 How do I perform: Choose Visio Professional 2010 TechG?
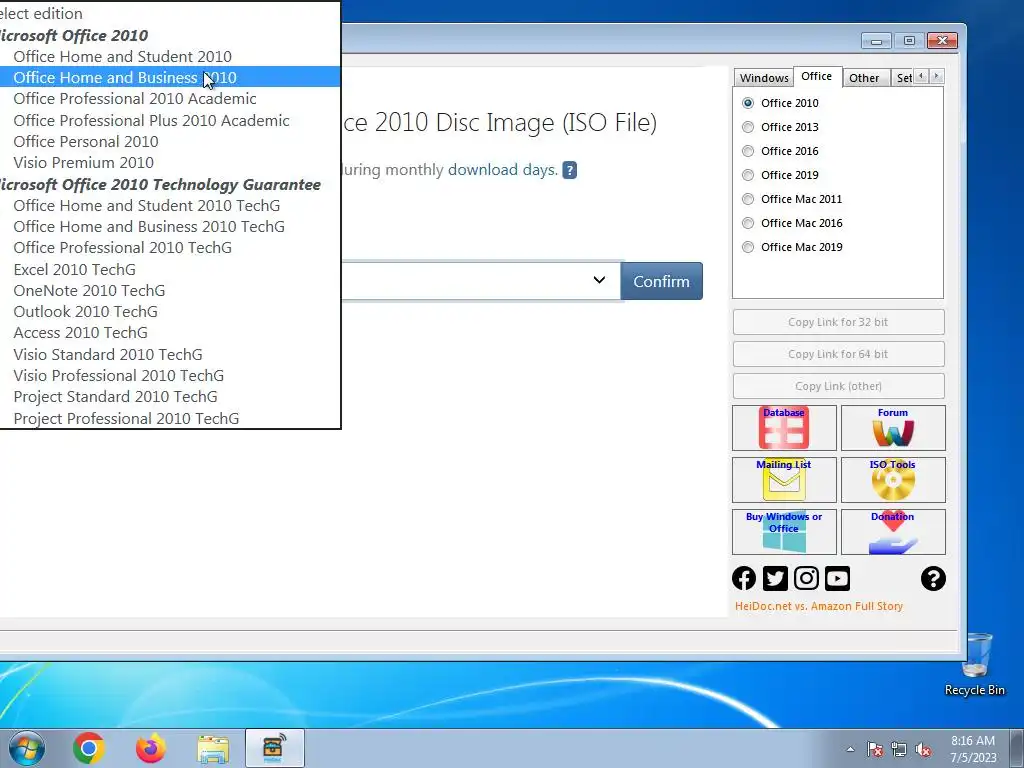(x=170, y=376)
